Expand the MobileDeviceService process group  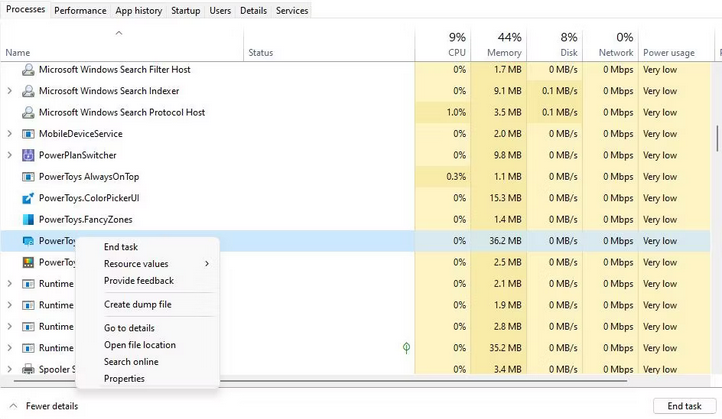[x=9, y=134]
